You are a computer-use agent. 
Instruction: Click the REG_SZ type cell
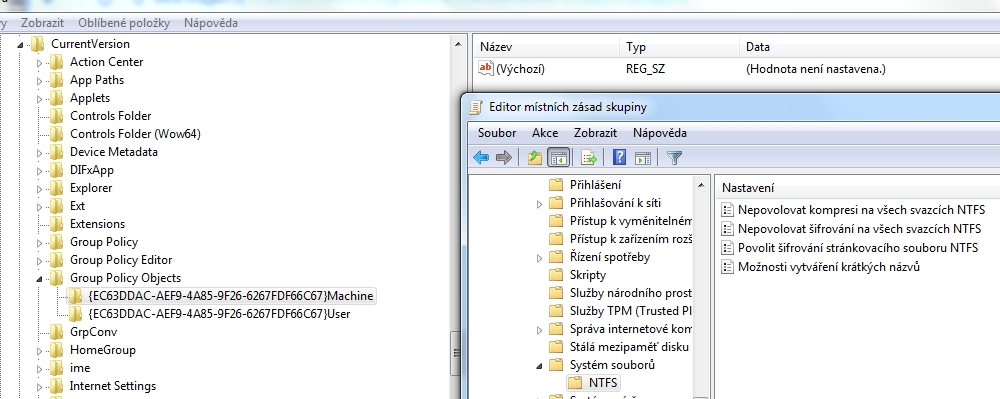645,69
